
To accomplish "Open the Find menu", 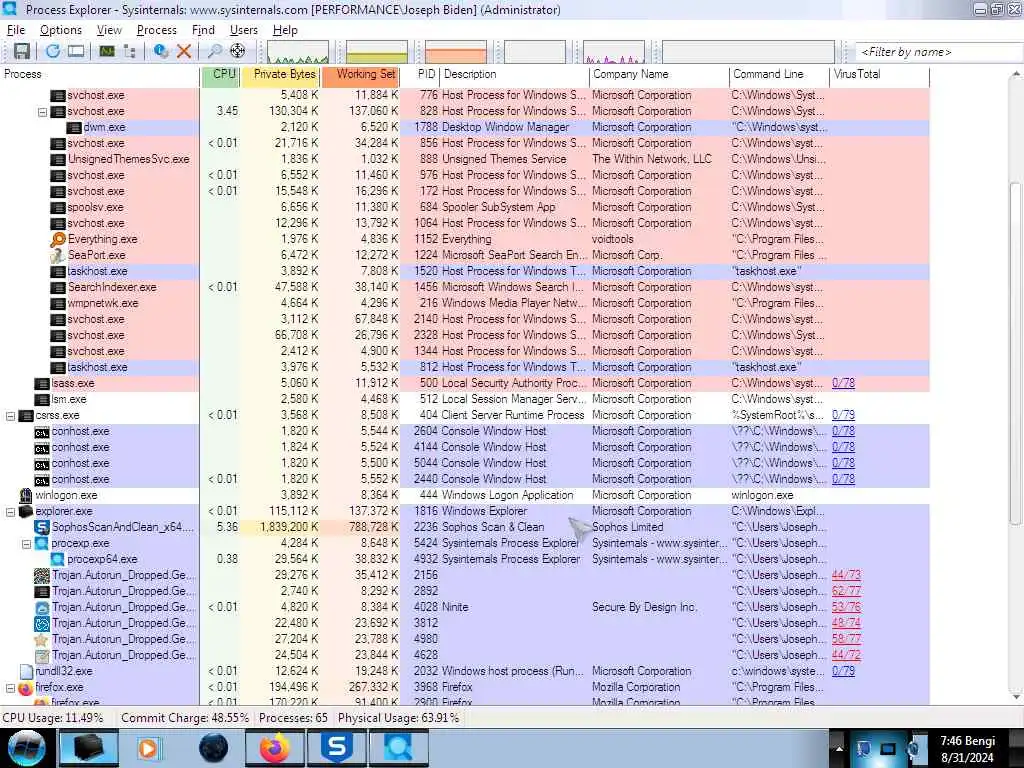I will tap(203, 30).
